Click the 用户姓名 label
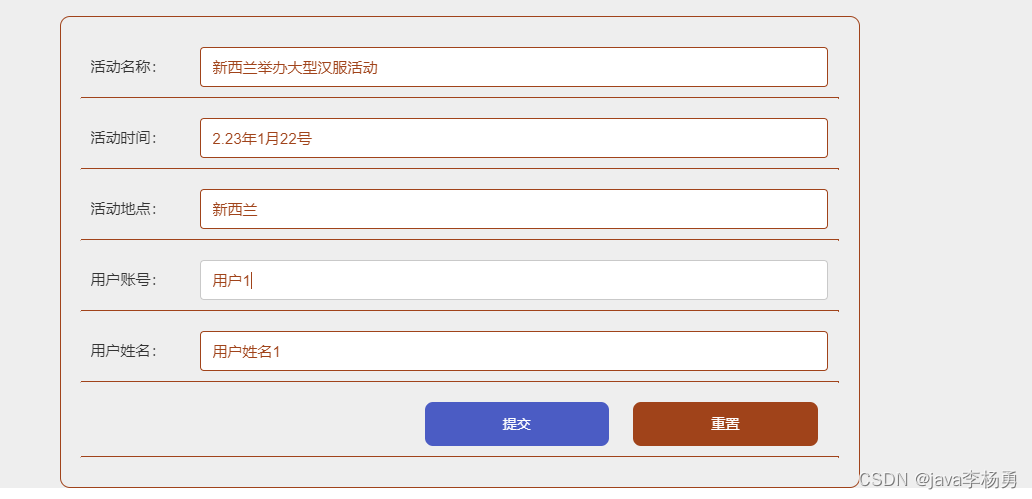1032x499 pixels. click(123, 351)
